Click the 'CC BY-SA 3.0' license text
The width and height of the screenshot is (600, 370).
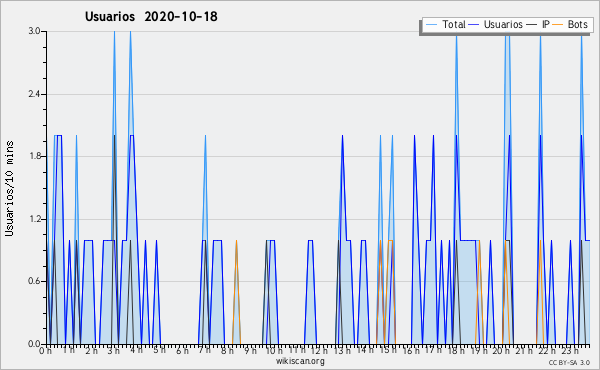[569, 362]
